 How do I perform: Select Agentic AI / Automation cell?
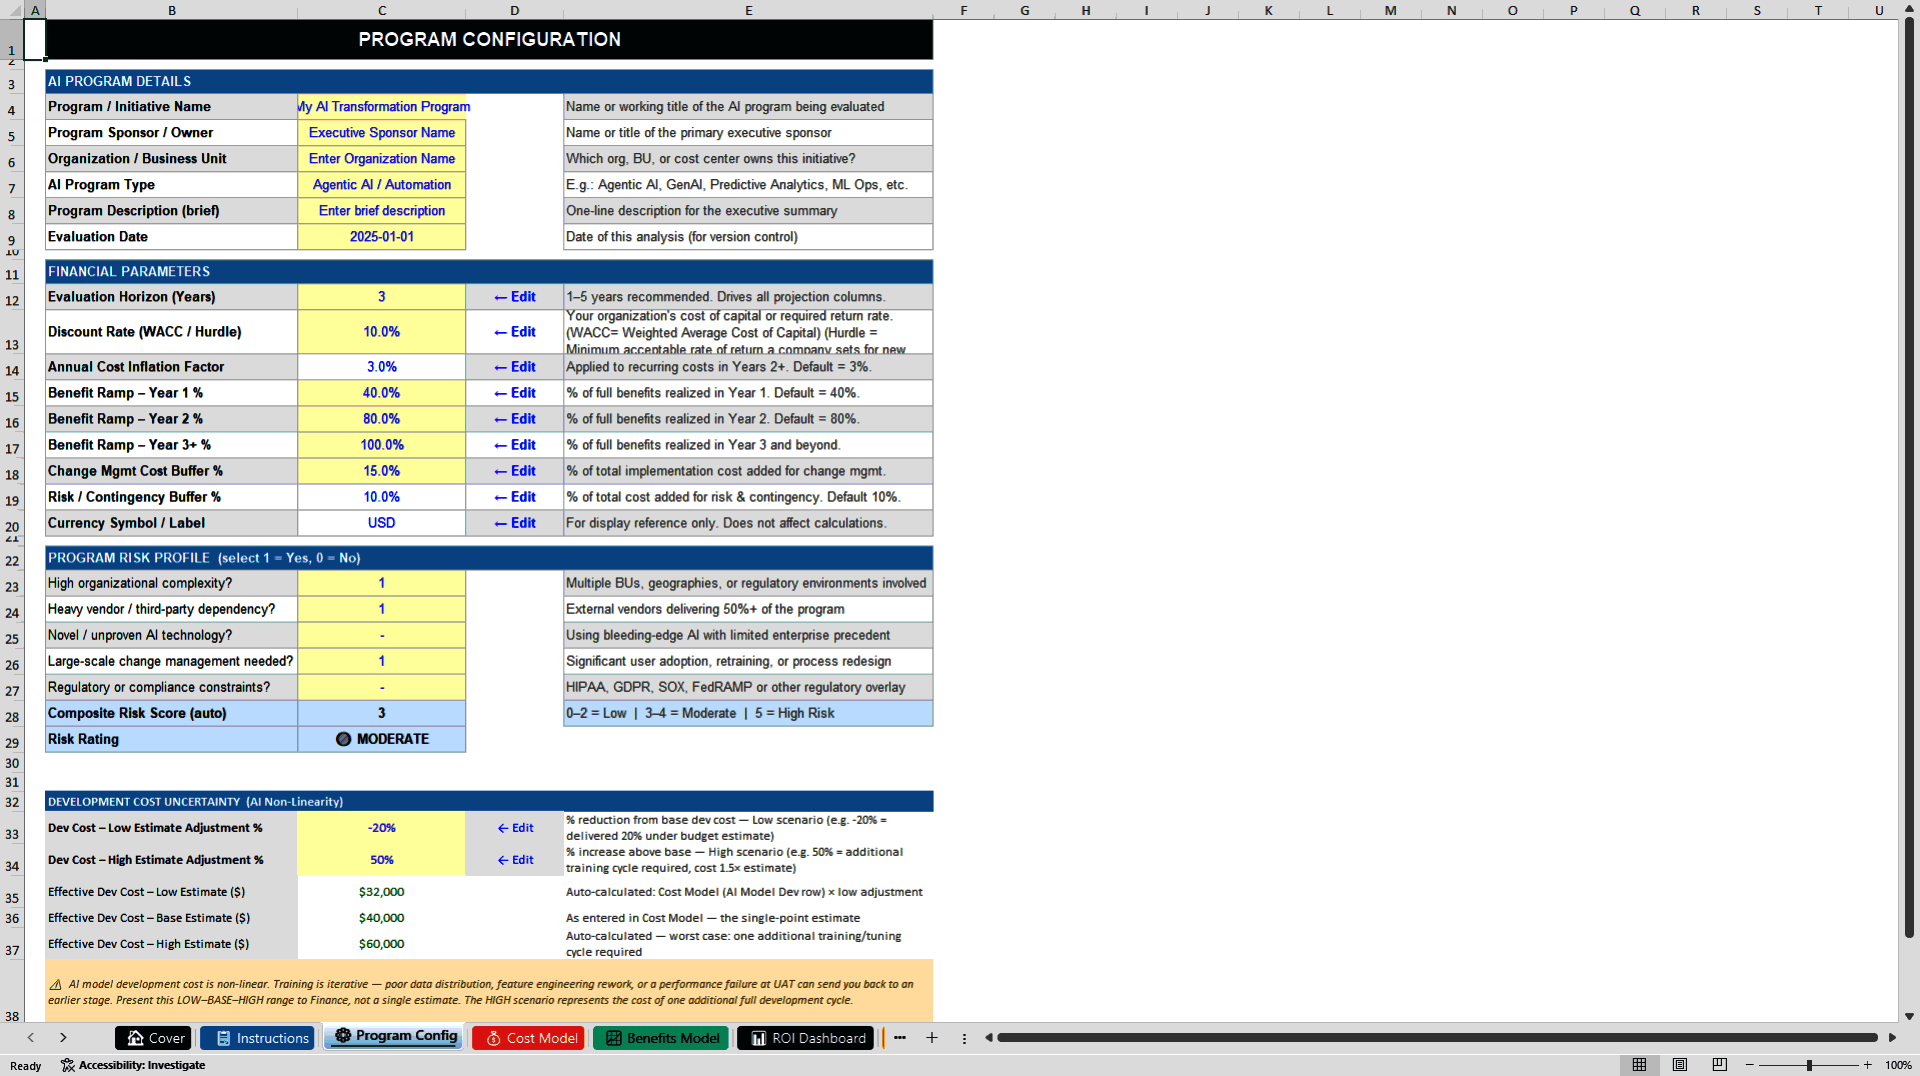click(382, 185)
